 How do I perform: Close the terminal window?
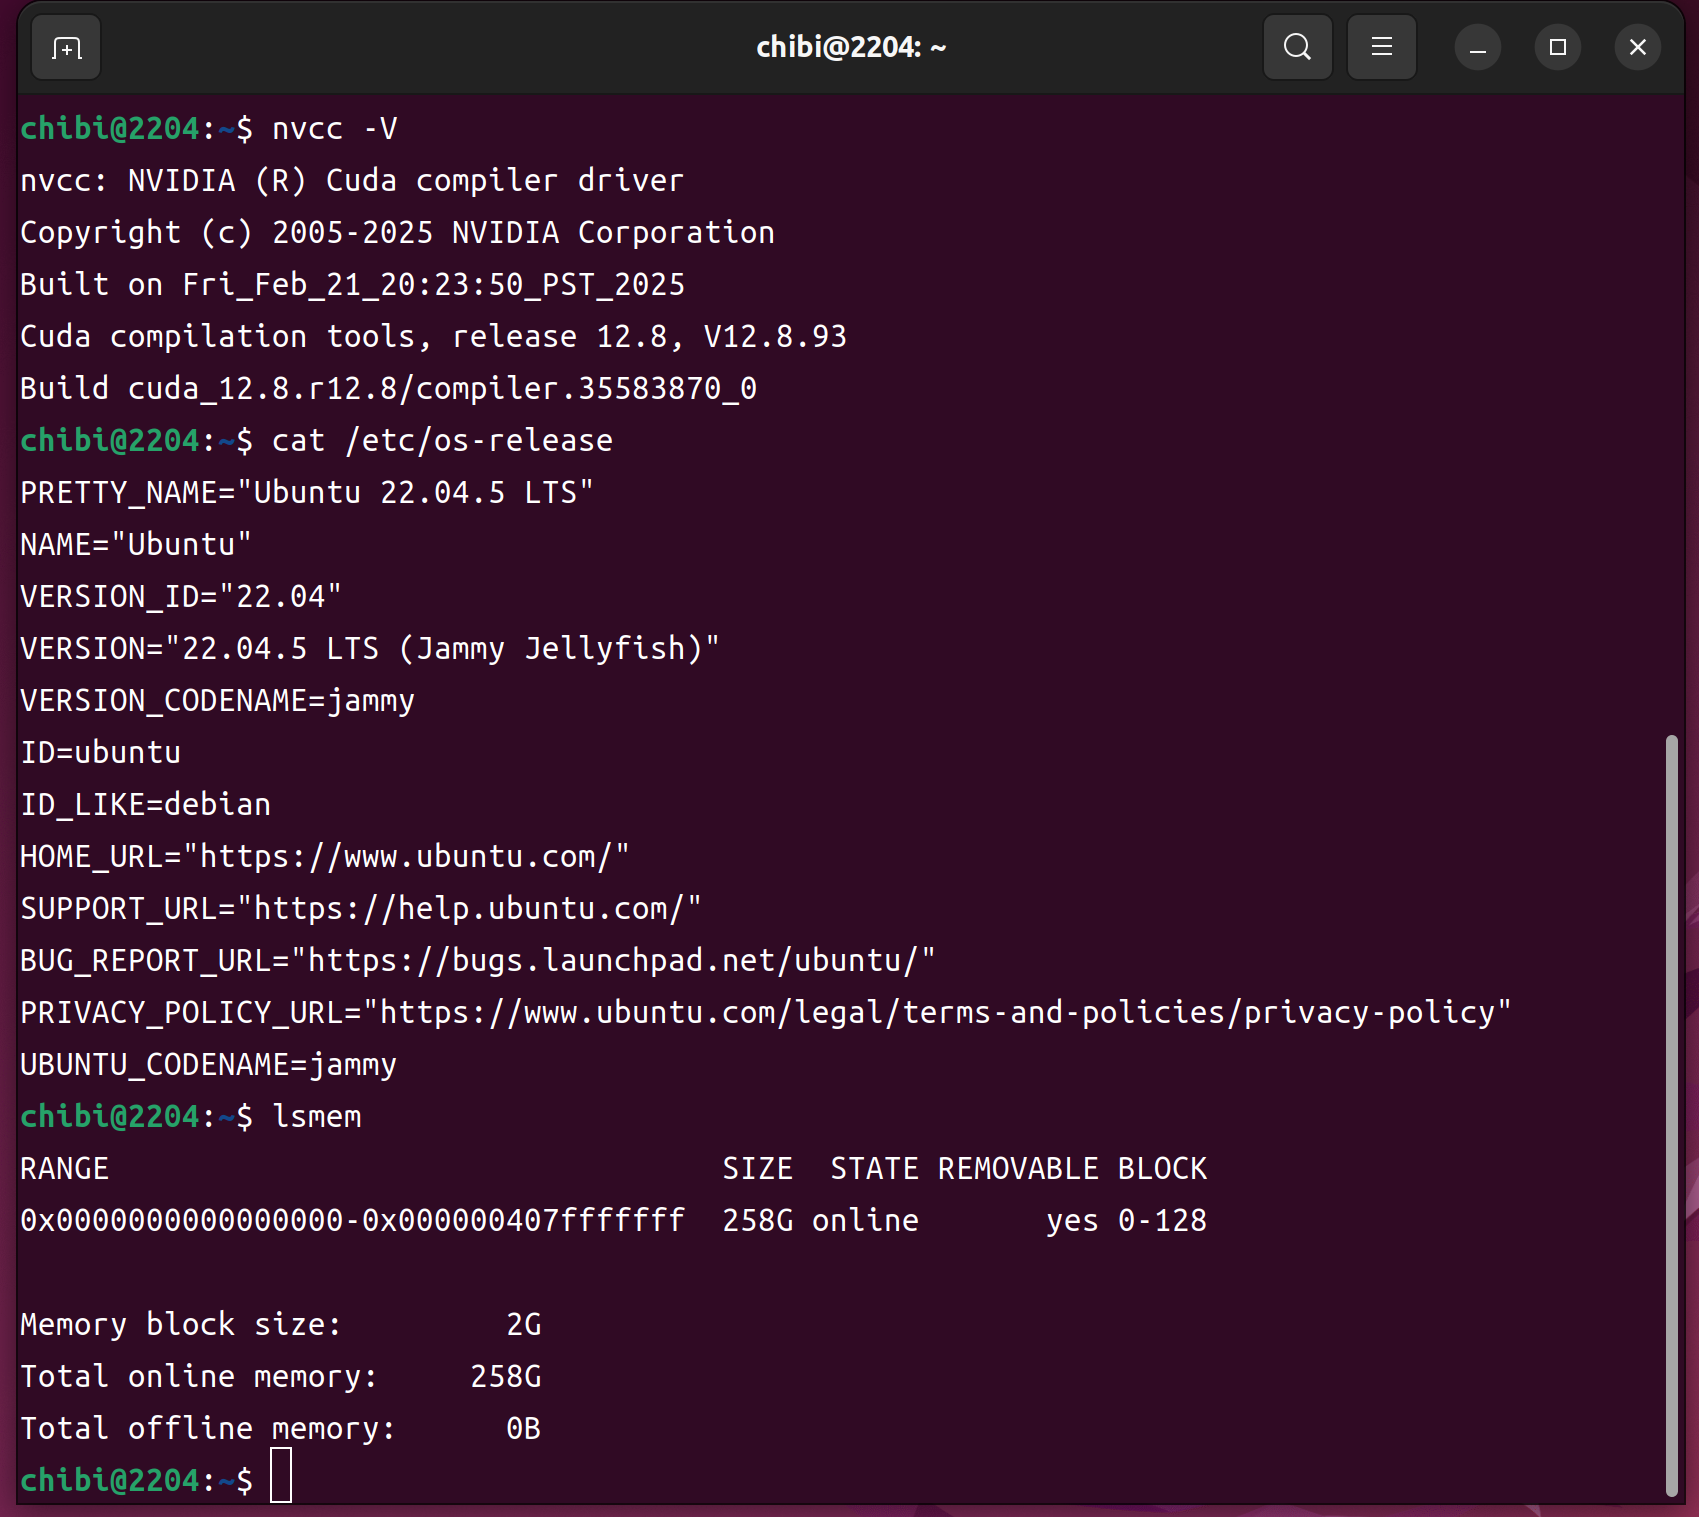[x=1637, y=47]
